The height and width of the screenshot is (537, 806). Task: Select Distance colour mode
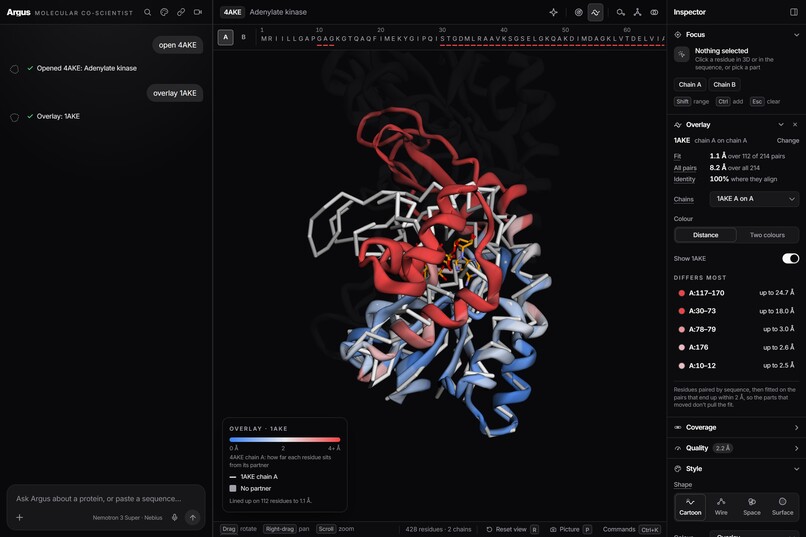click(705, 235)
